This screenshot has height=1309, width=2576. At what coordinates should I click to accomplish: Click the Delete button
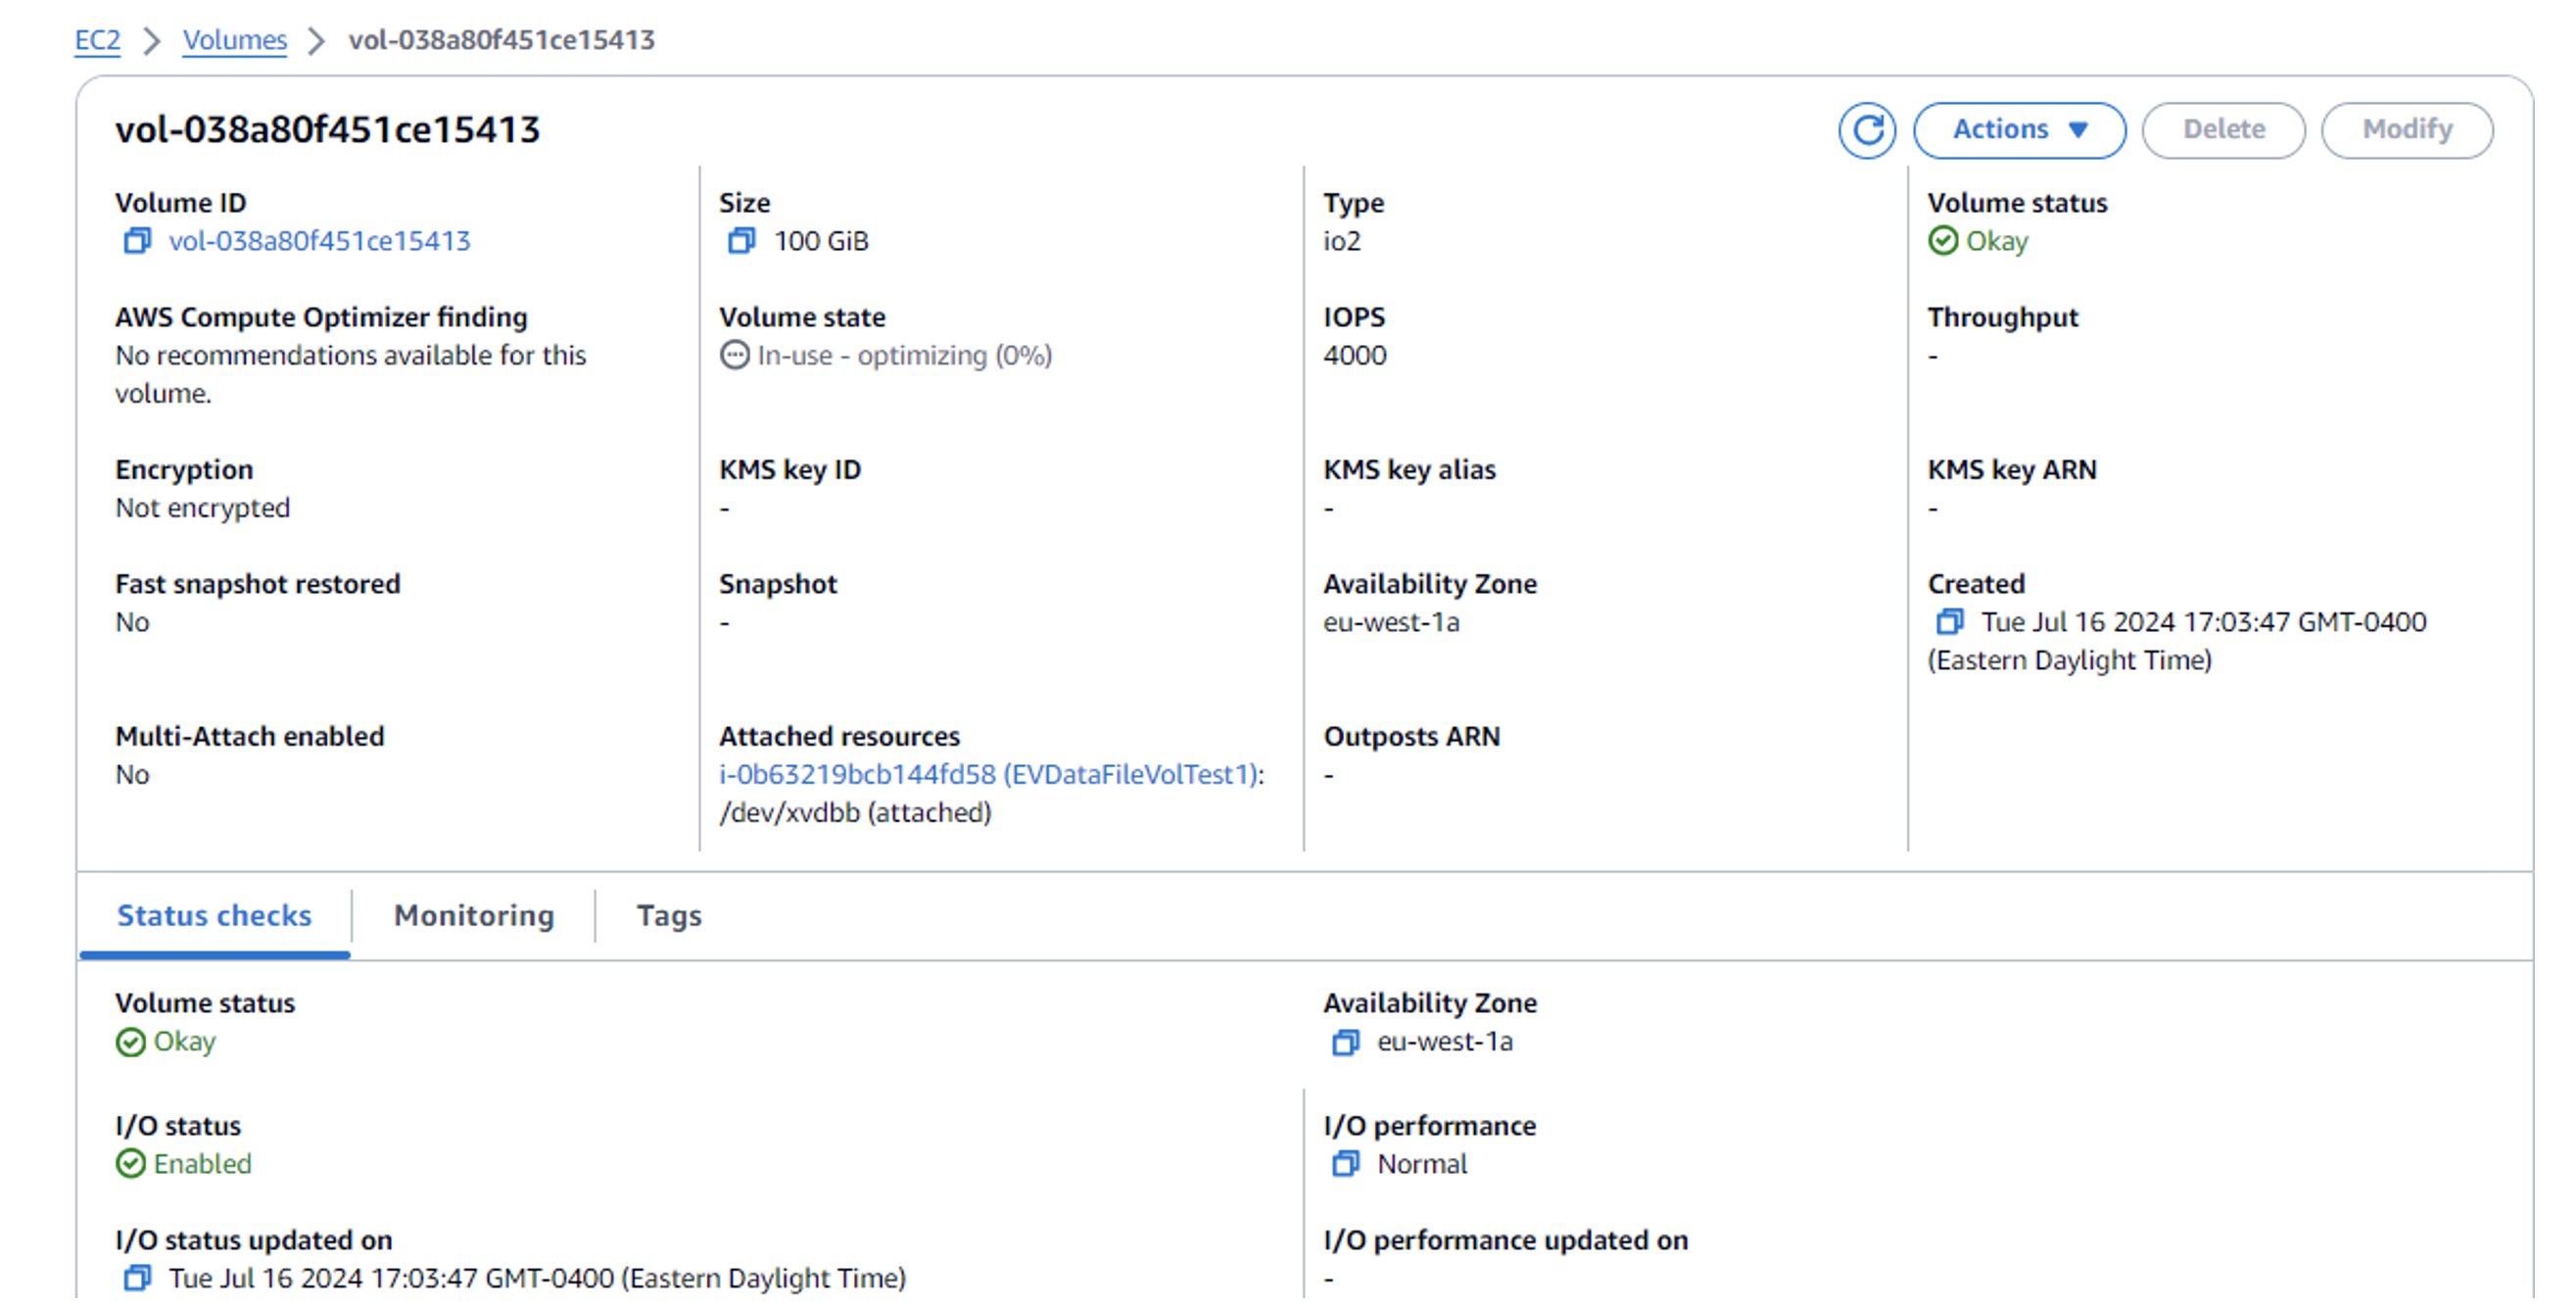[x=2222, y=130]
